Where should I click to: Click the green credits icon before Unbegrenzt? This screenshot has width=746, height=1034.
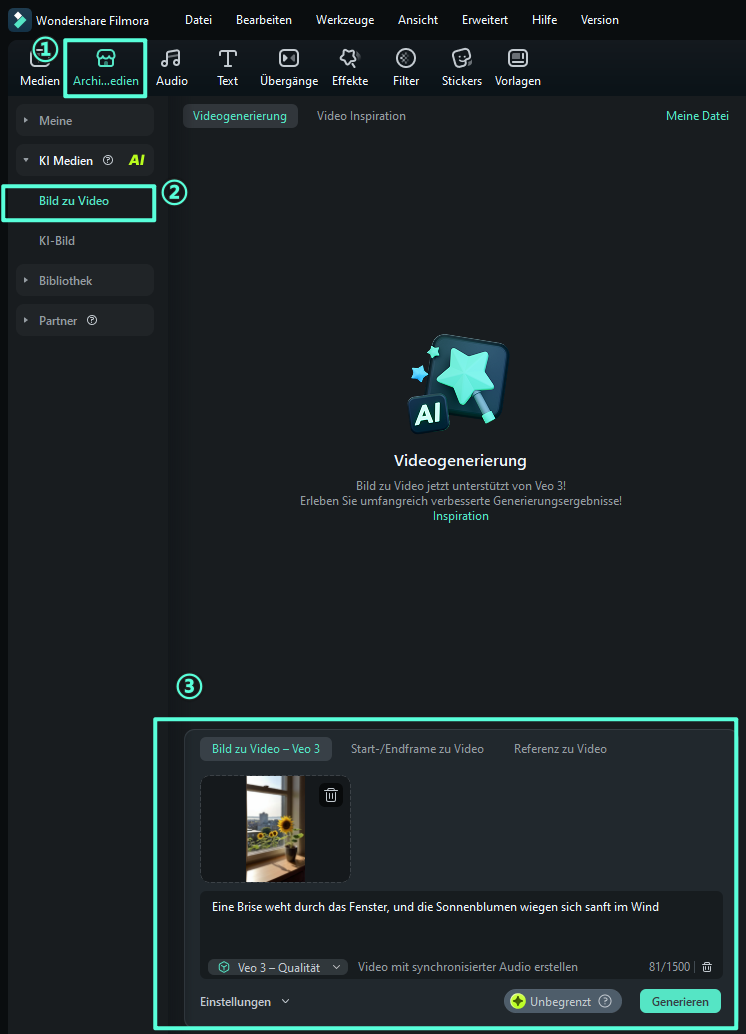click(x=518, y=1001)
